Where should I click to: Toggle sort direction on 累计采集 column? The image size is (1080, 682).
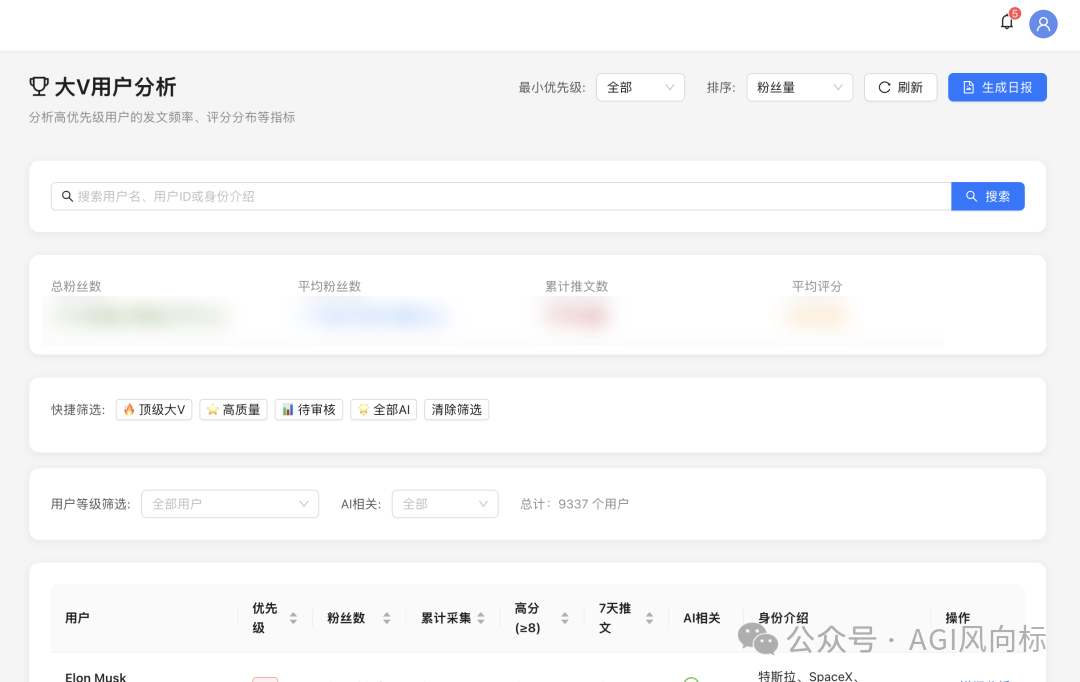tap(483, 618)
